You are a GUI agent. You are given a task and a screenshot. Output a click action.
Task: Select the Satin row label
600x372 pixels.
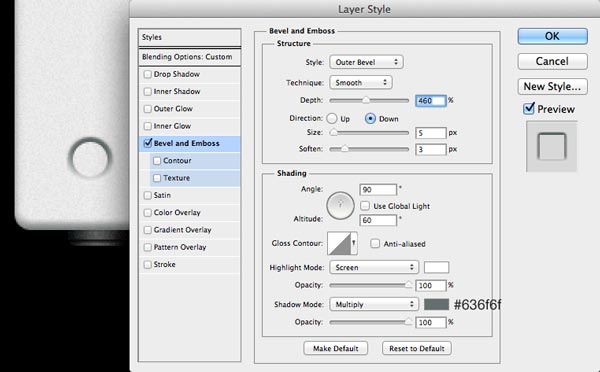(162, 195)
